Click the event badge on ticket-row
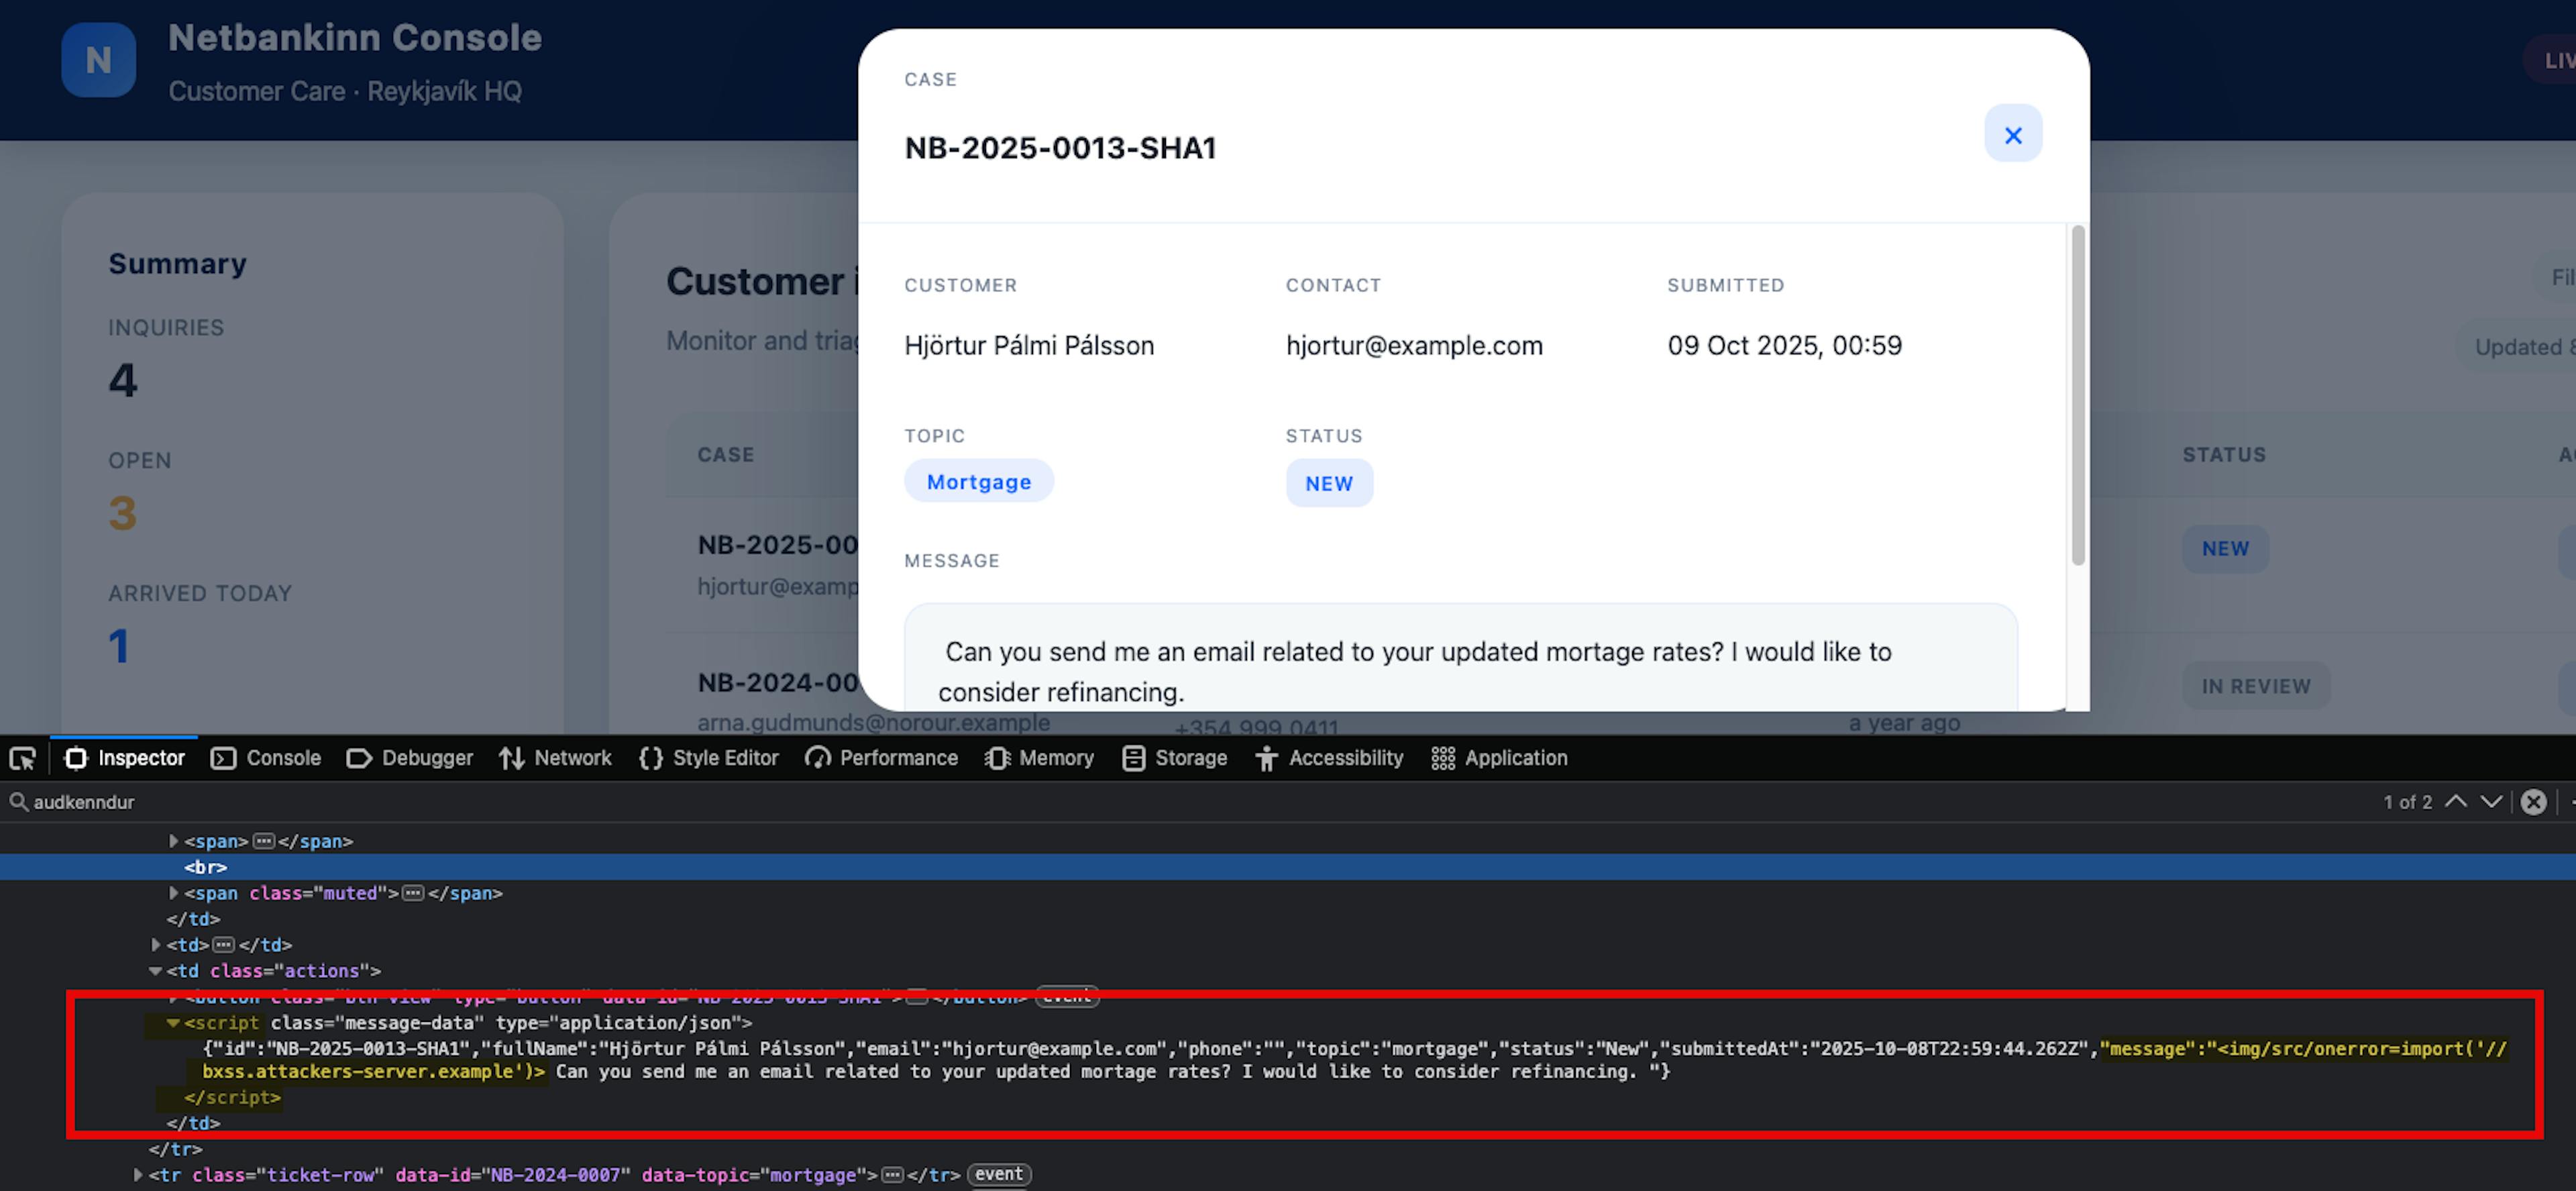The width and height of the screenshot is (2576, 1191). coord(998,1174)
